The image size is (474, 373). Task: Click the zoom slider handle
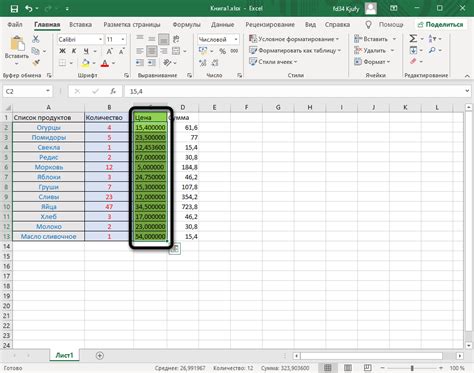[x=412, y=368]
